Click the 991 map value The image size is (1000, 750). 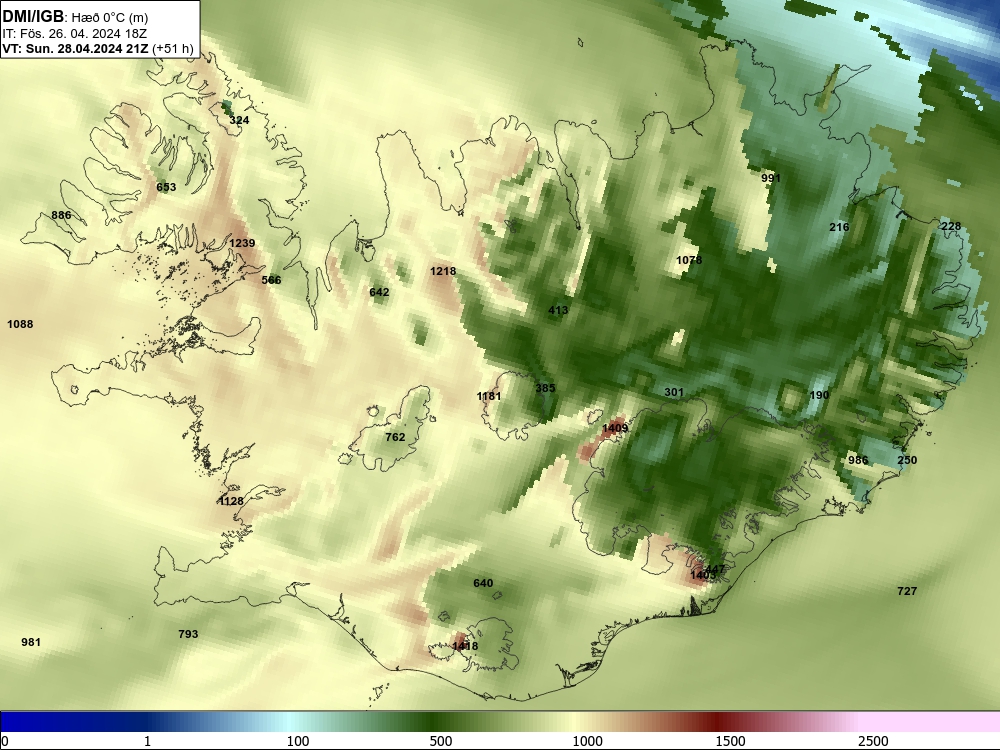click(771, 178)
